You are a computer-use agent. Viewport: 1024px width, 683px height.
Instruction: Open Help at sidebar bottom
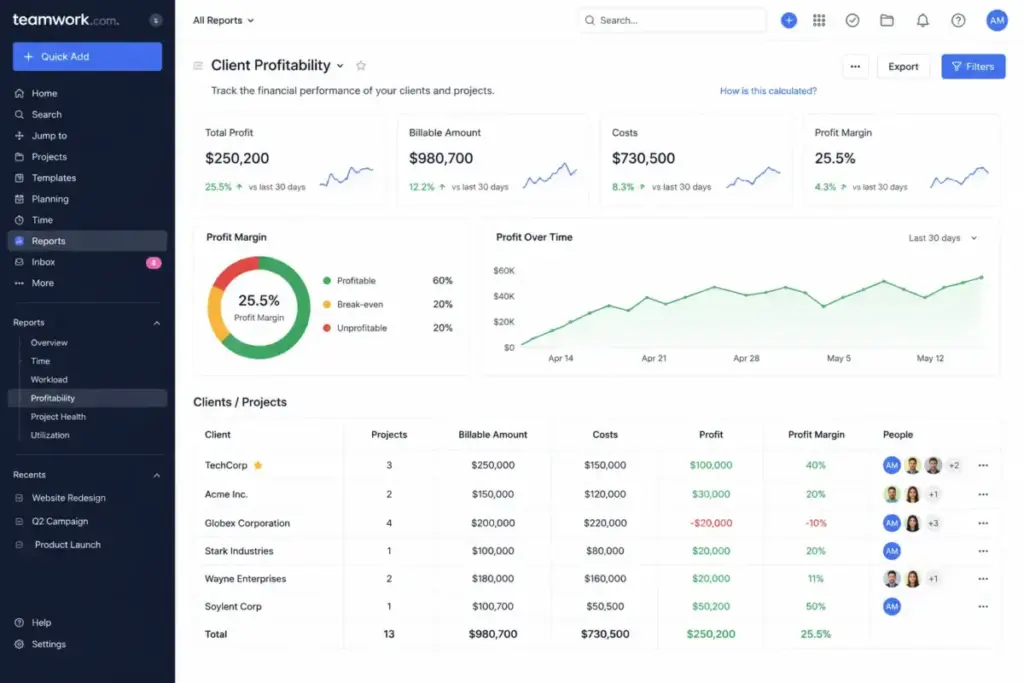[x=41, y=623]
